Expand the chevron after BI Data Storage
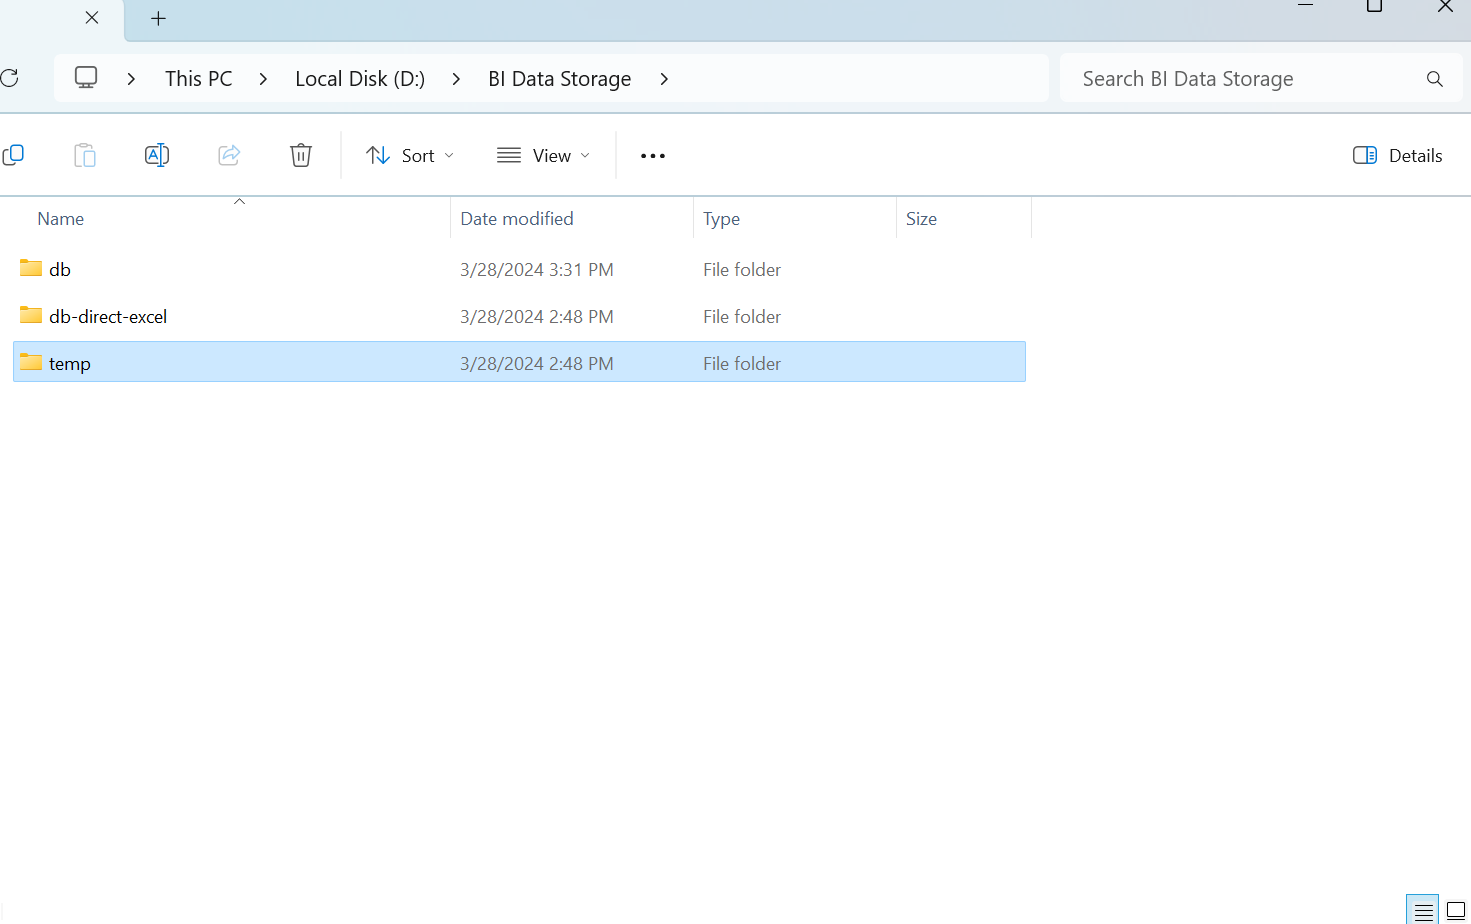Screen dimensions: 1471x924 (664, 78)
